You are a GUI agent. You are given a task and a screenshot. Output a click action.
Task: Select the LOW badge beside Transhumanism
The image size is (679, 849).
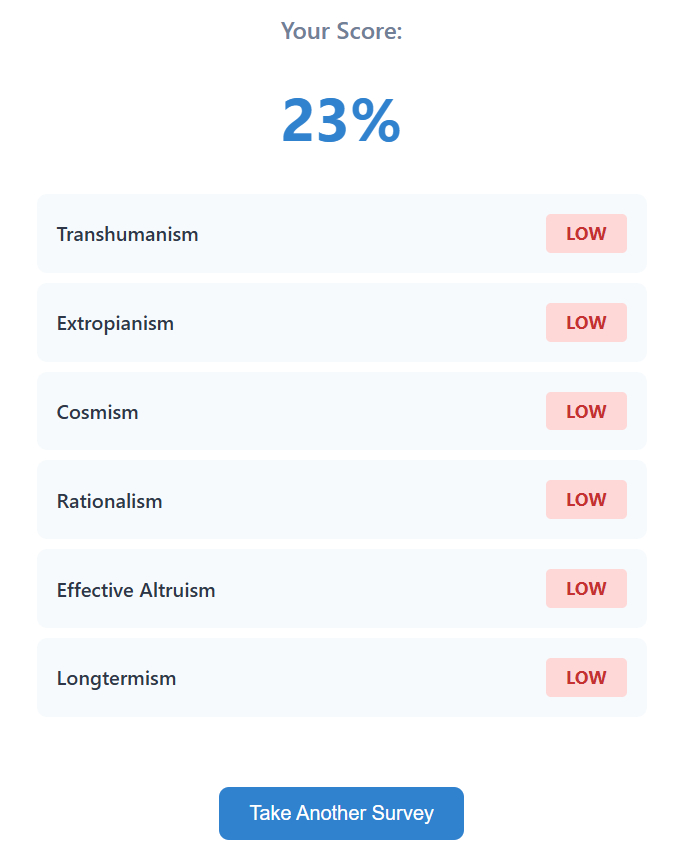[x=586, y=234]
